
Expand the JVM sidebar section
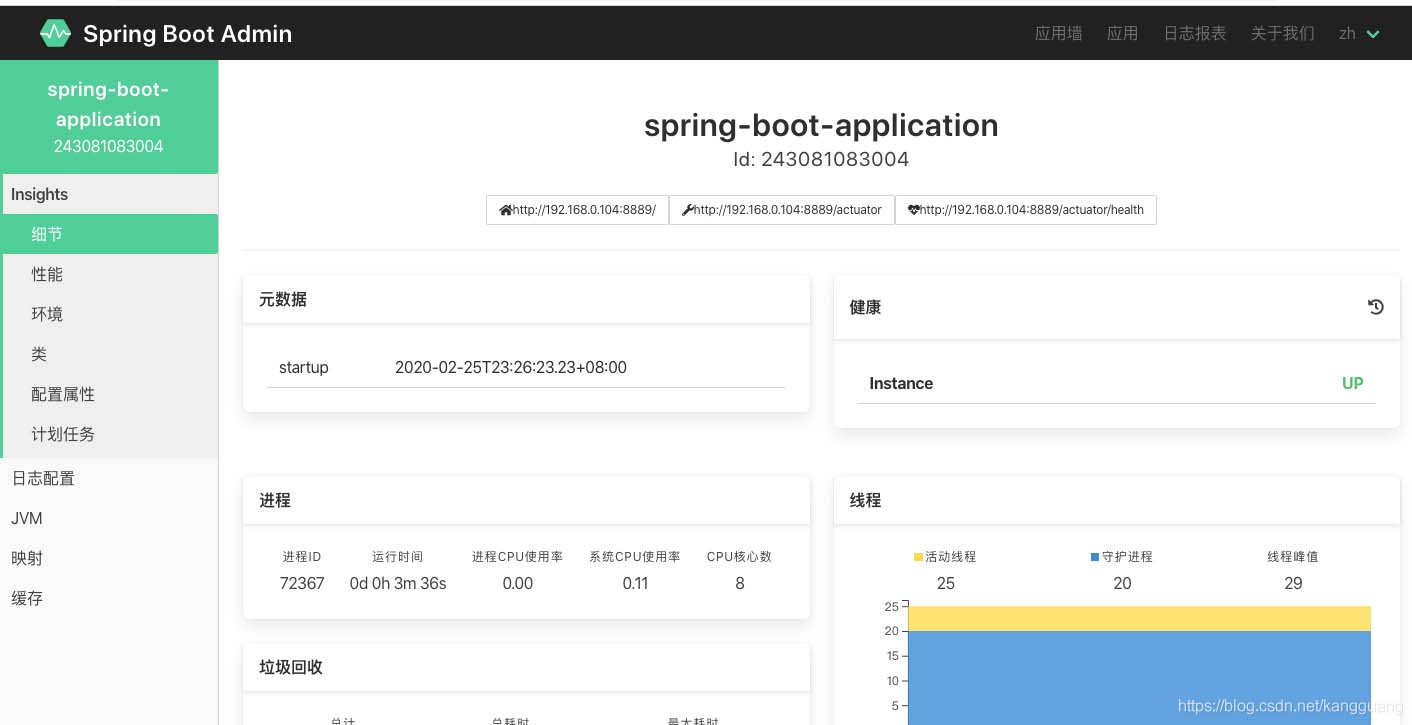[x=27, y=518]
